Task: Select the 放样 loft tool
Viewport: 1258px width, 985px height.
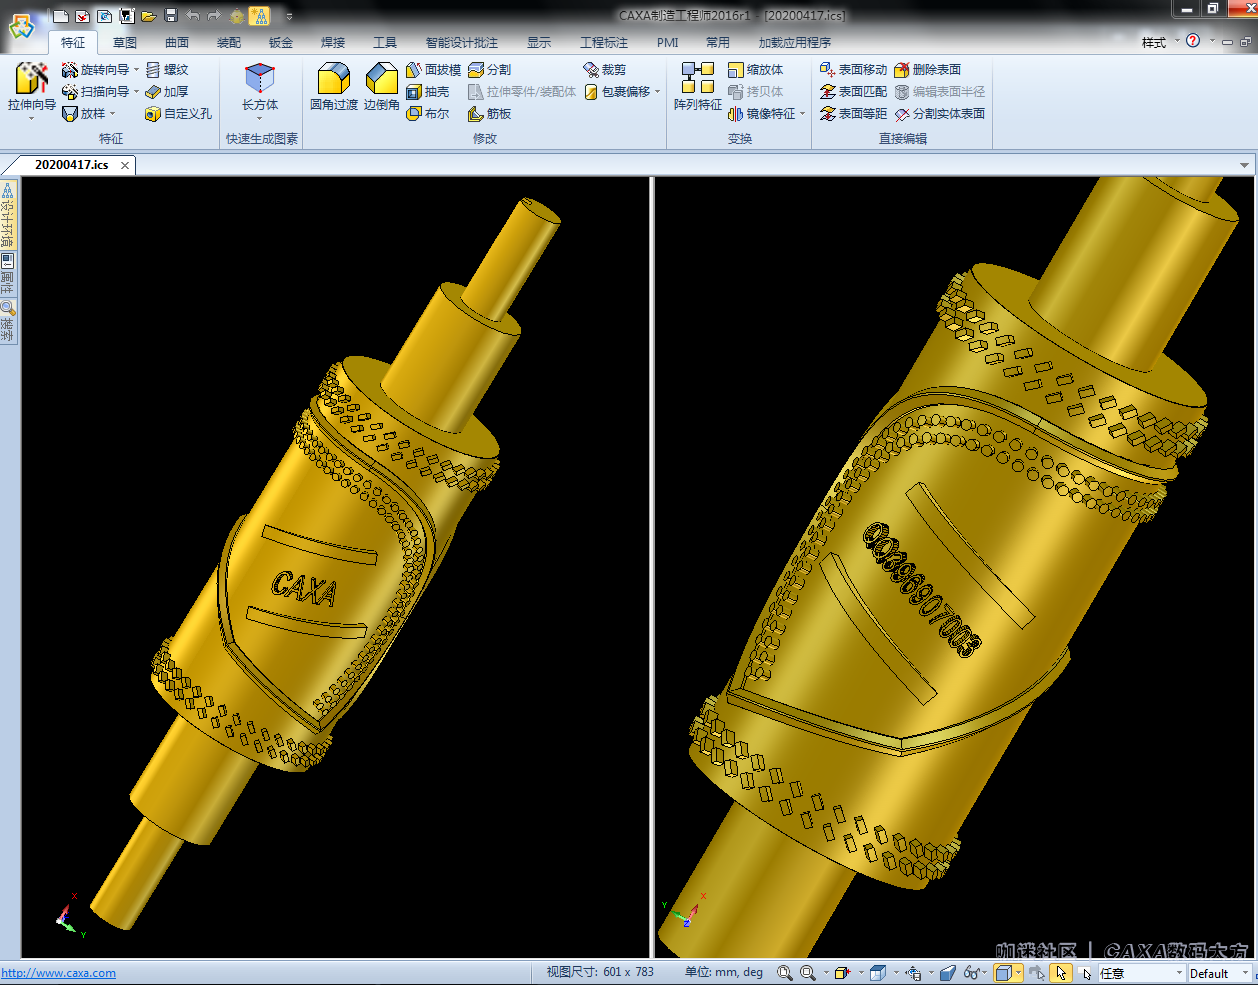Action: pyautogui.click(x=84, y=114)
